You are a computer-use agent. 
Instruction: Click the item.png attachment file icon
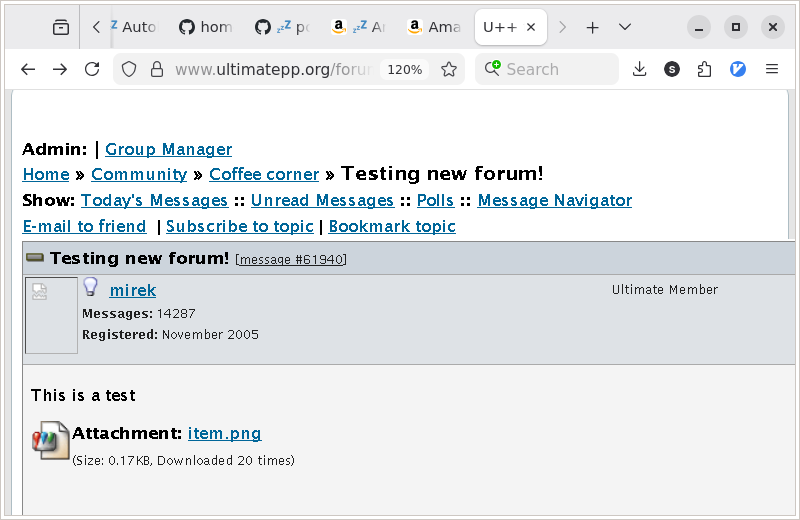pyautogui.click(x=50, y=440)
